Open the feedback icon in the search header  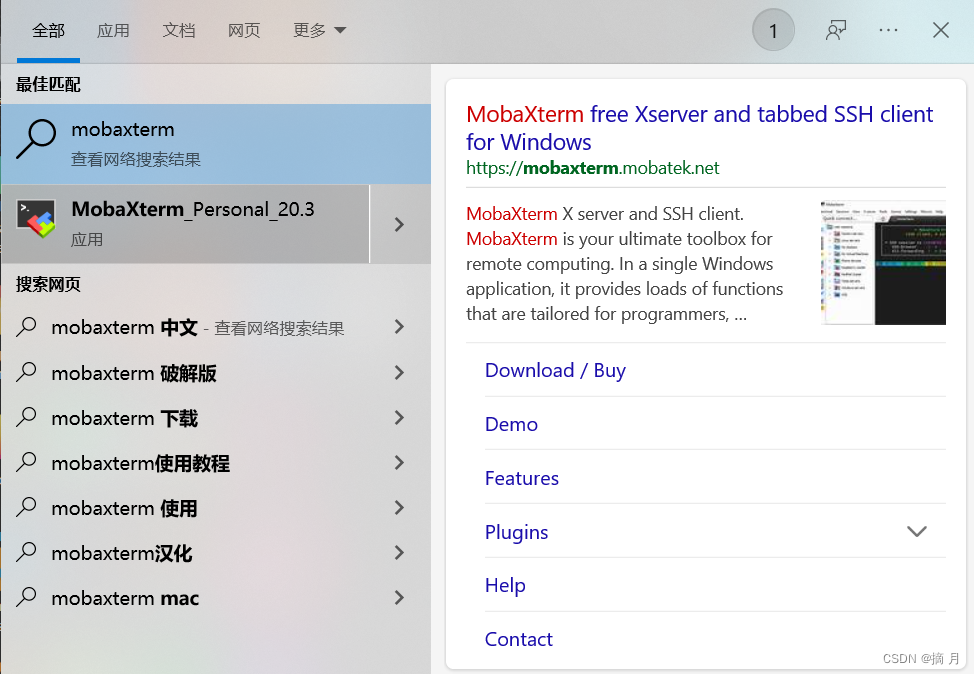point(835,30)
